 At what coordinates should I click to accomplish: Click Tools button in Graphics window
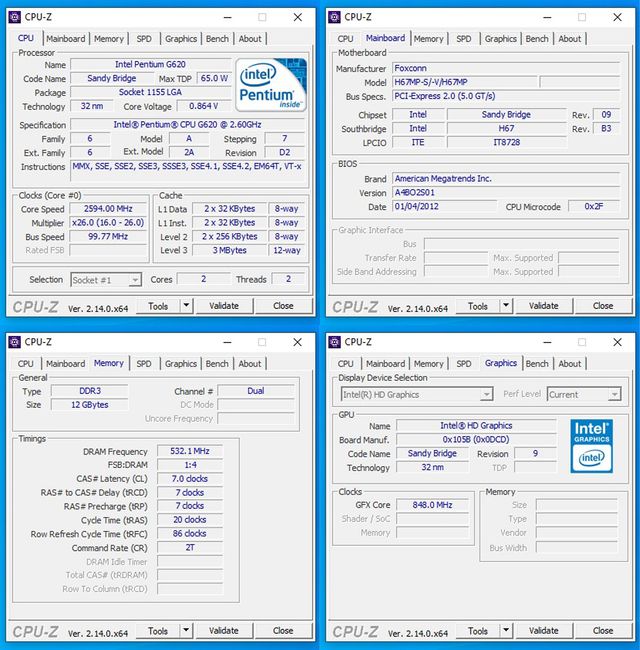click(x=478, y=631)
